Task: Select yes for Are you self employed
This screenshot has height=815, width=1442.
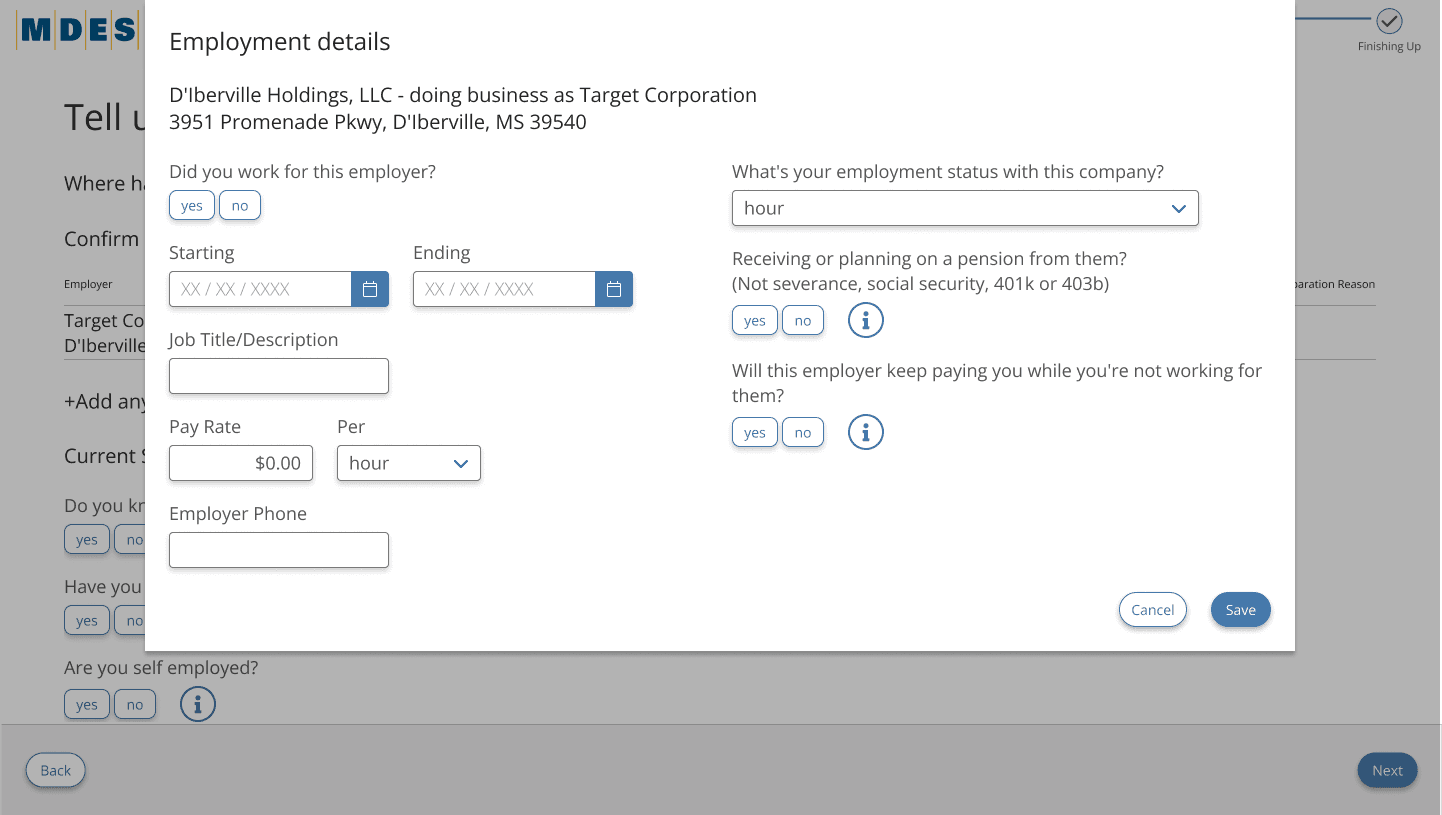Action: pyautogui.click(x=87, y=705)
